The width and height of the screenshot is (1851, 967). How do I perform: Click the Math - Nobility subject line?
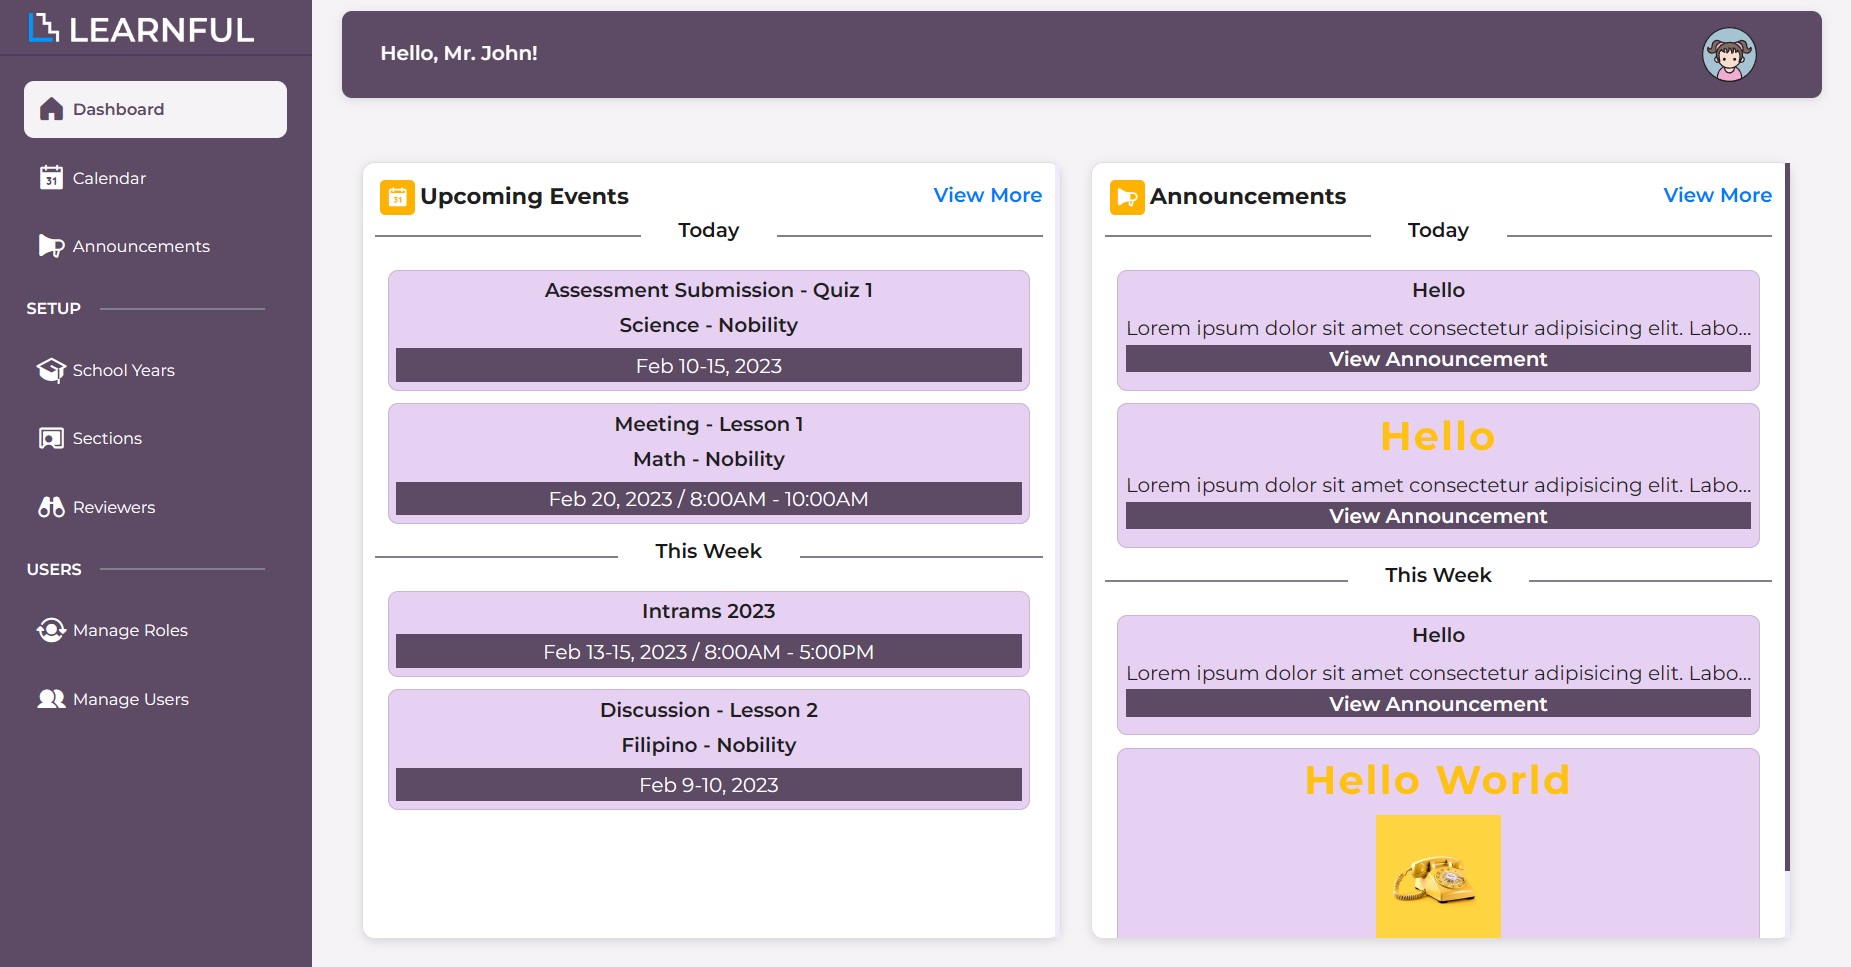click(x=708, y=459)
